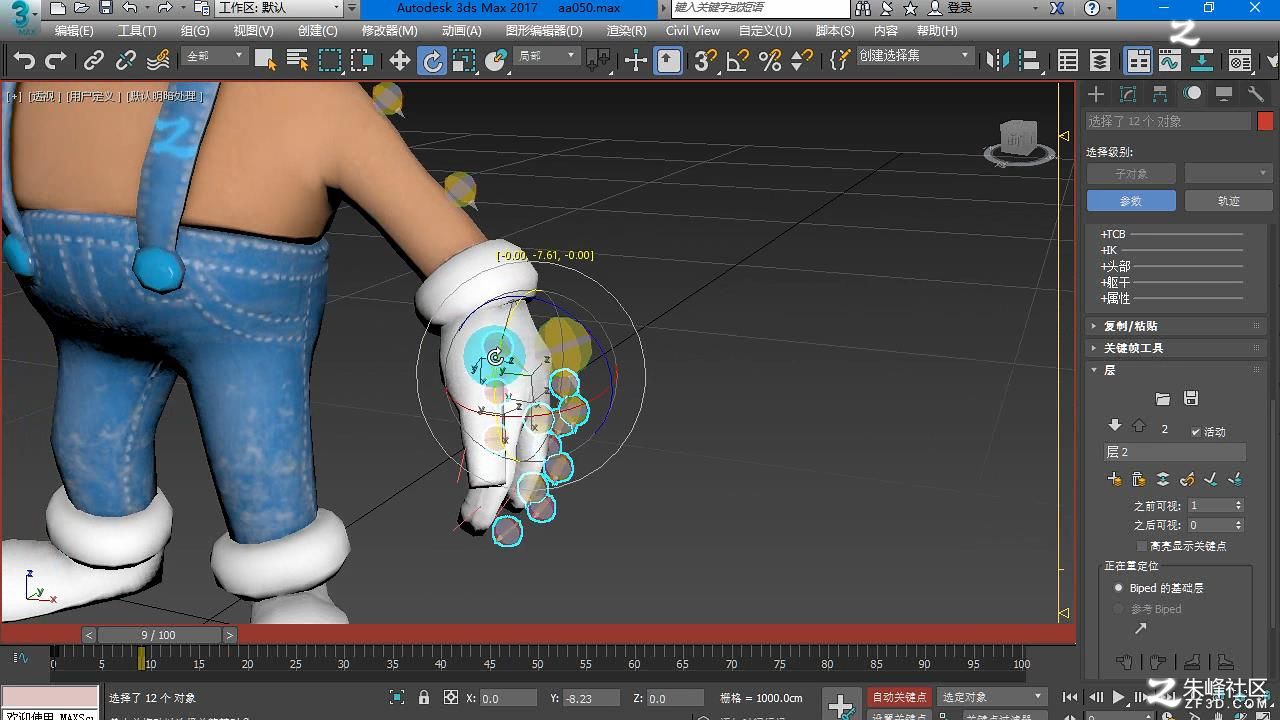Click the Undo arrow in the main toolbar
The image size is (1280, 720).
24,61
